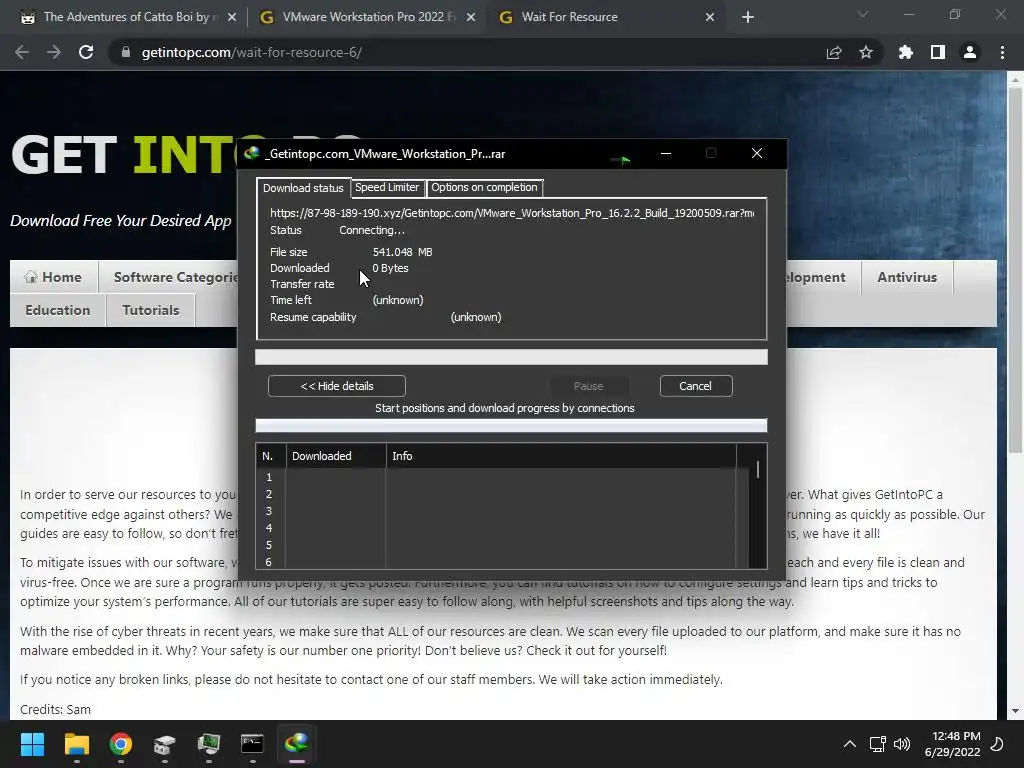Image resolution: width=1024 pixels, height=768 pixels.
Task: Click the Hide details button
Action: coord(337,386)
